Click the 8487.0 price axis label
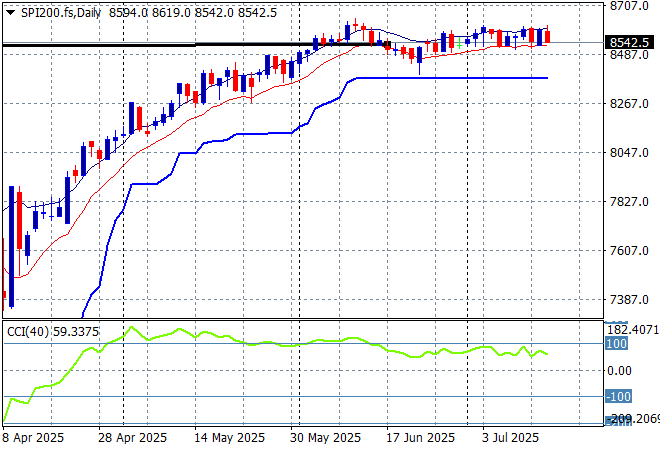Screen dimensions: 660x450 pos(629,54)
